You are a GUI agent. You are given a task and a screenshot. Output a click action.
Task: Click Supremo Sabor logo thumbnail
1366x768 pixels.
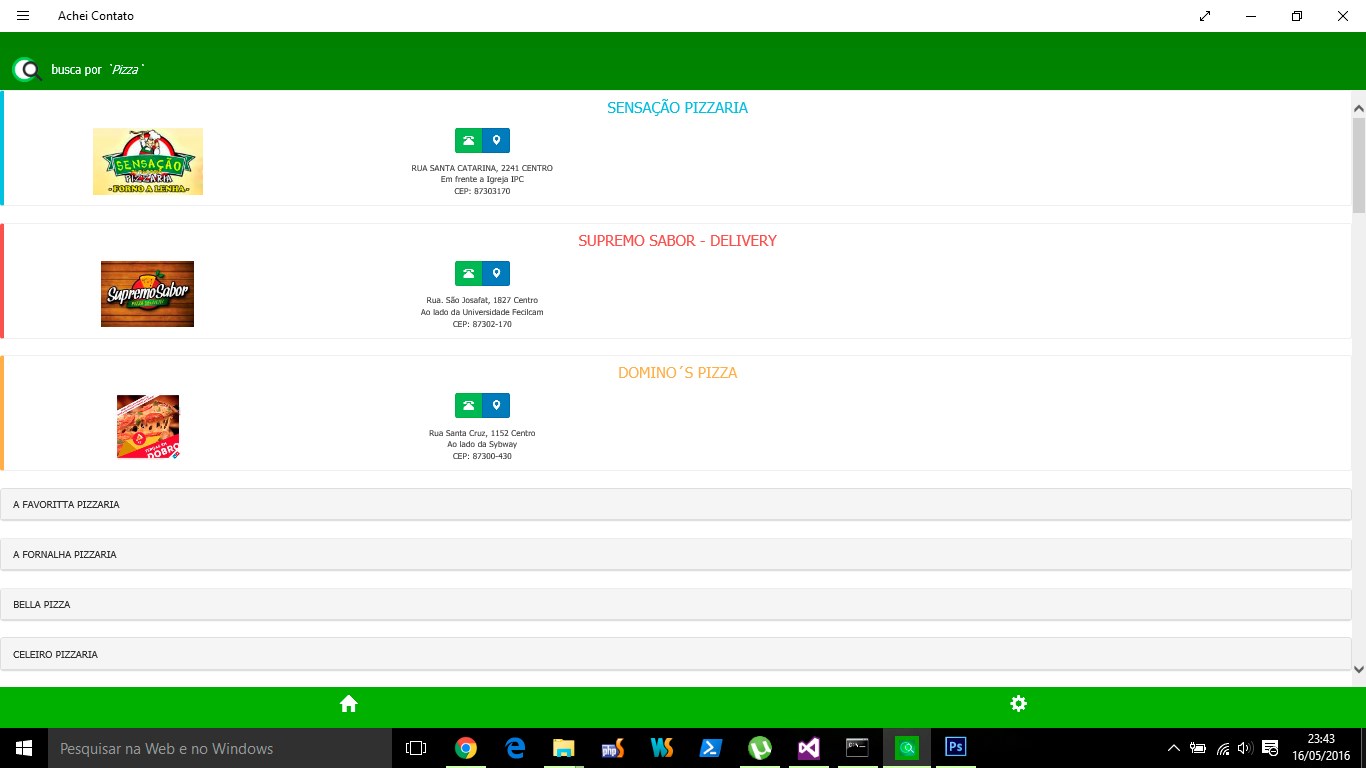click(147, 294)
